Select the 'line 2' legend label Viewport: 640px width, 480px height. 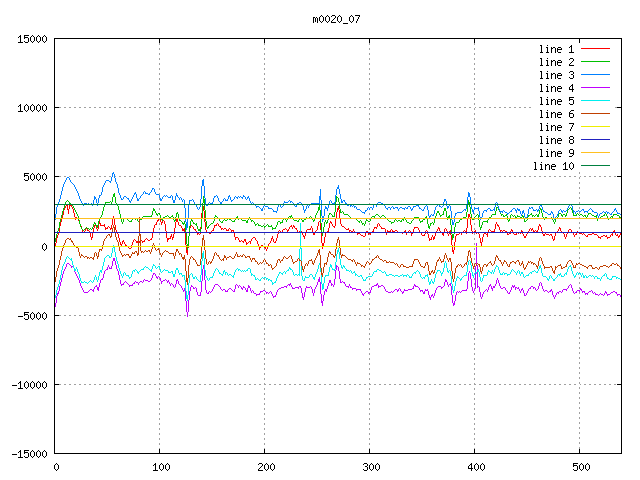(556, 62)
